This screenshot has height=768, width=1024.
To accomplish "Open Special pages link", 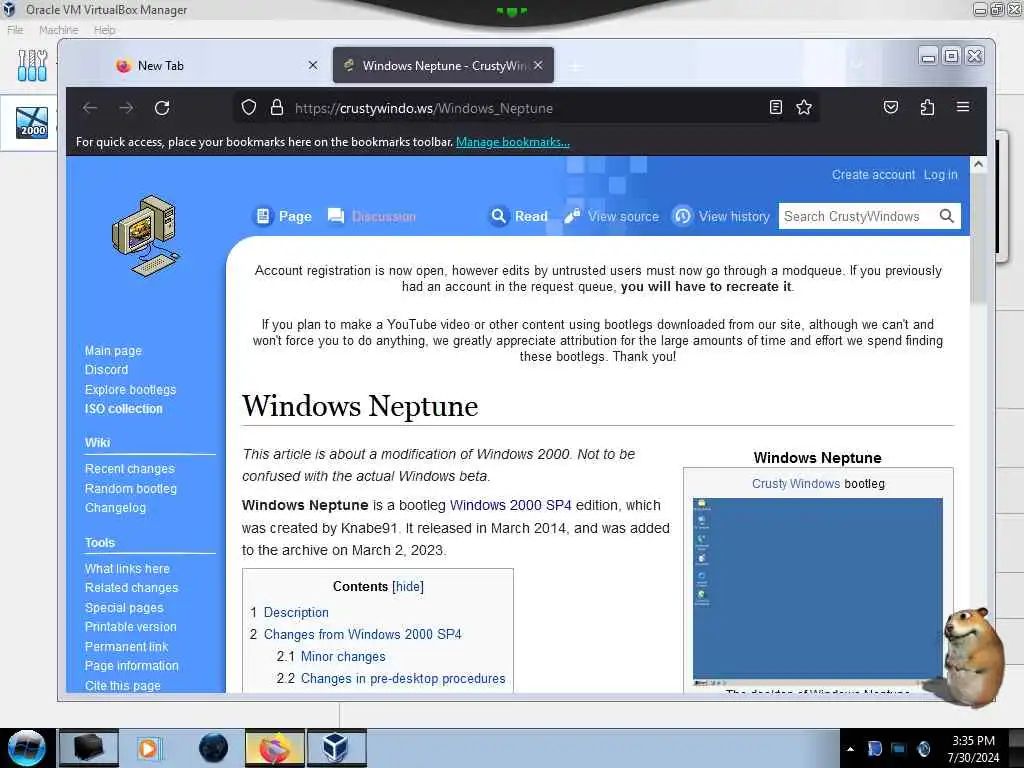I will pos(124,607).
